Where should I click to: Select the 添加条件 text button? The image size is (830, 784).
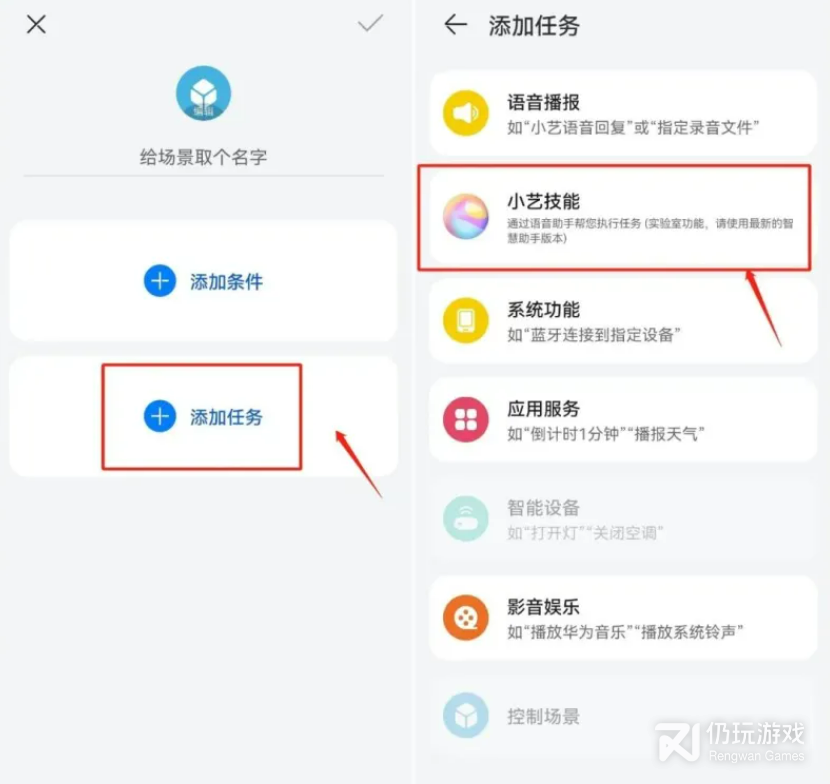[227, 282]
